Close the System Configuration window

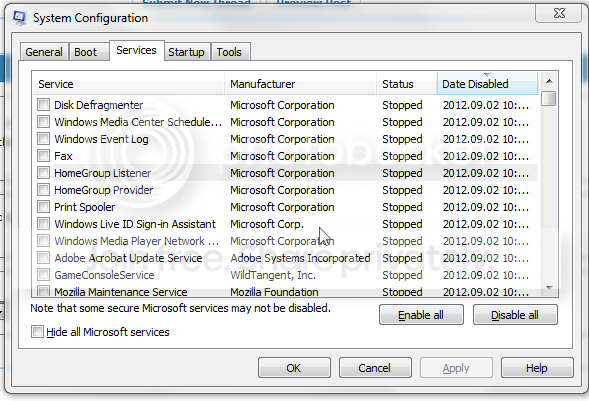[559, 13]
